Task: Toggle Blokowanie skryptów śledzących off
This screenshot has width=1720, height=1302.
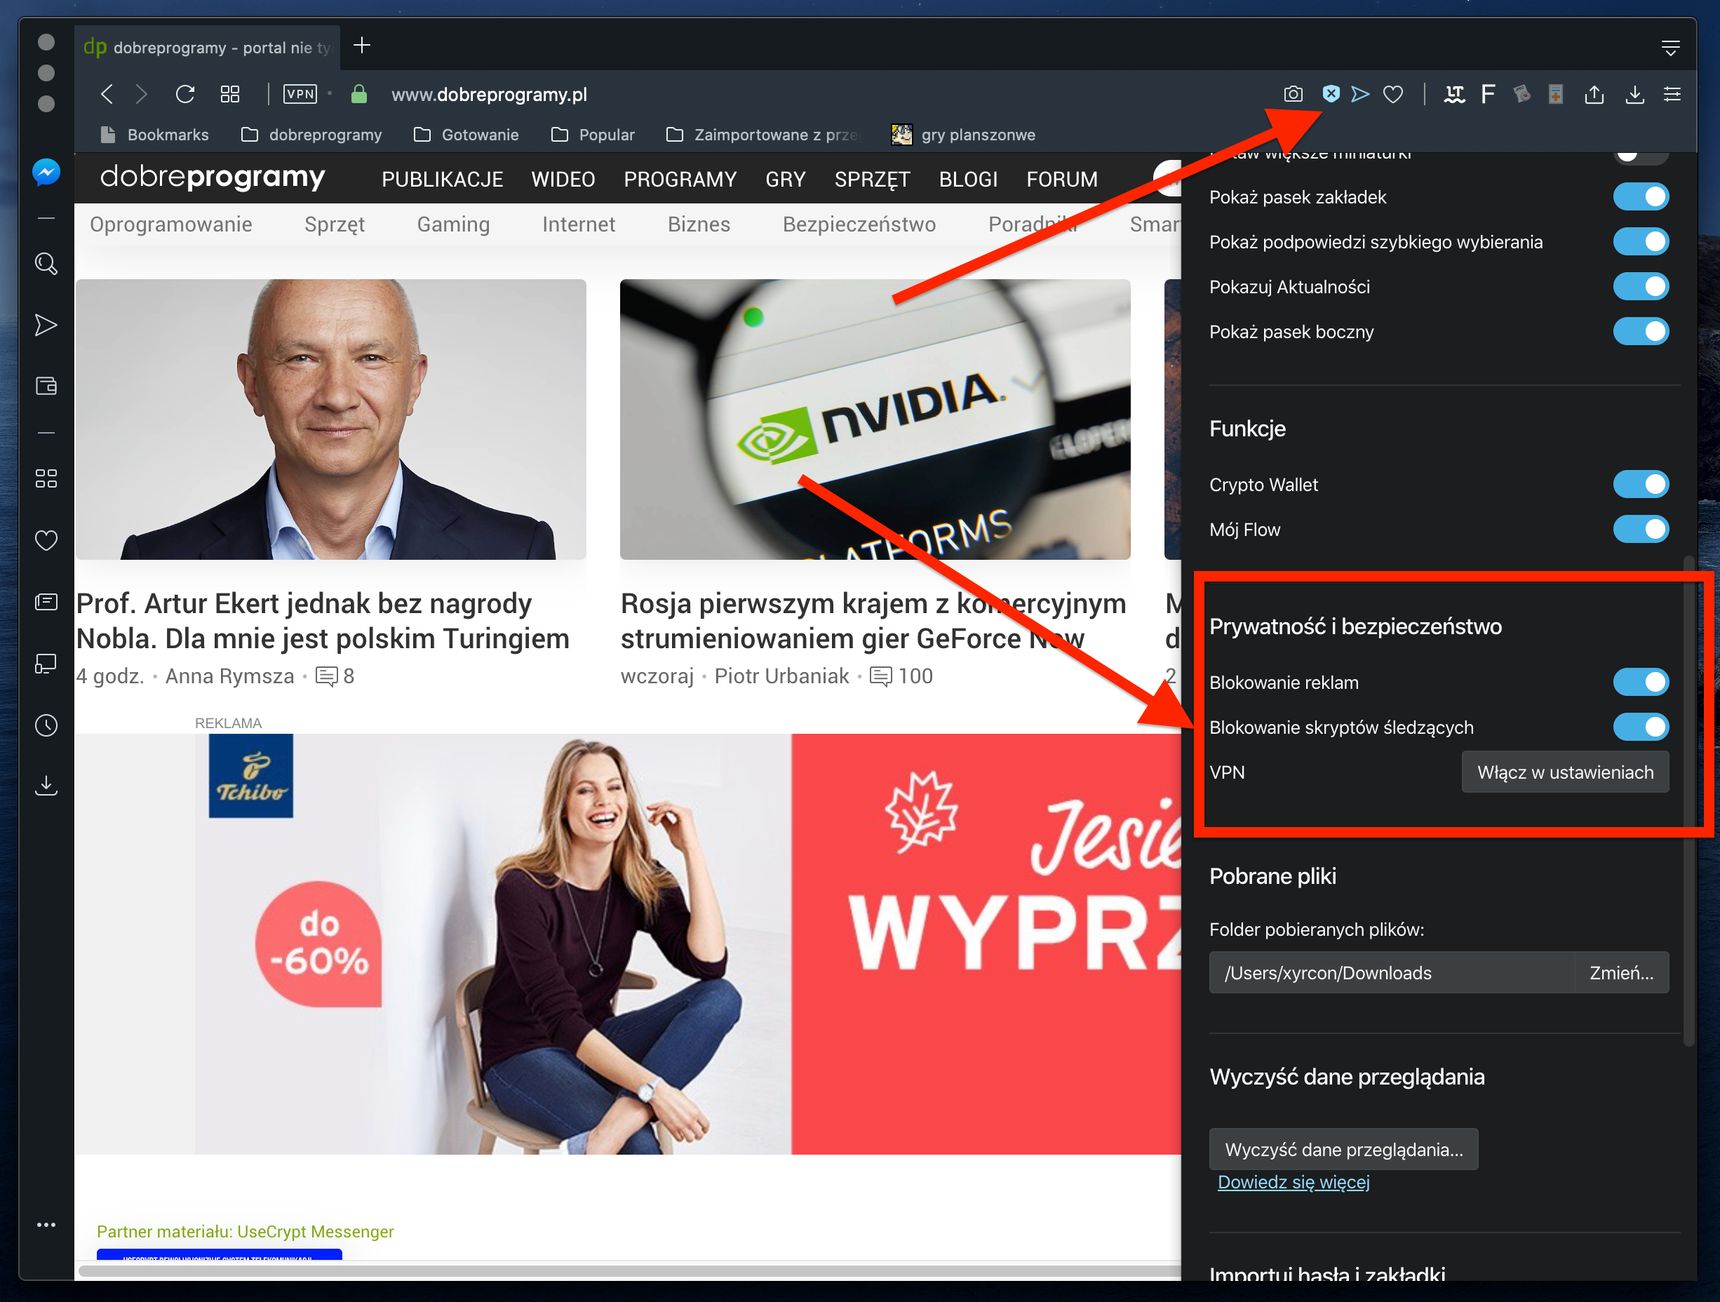Action: 1641,727
